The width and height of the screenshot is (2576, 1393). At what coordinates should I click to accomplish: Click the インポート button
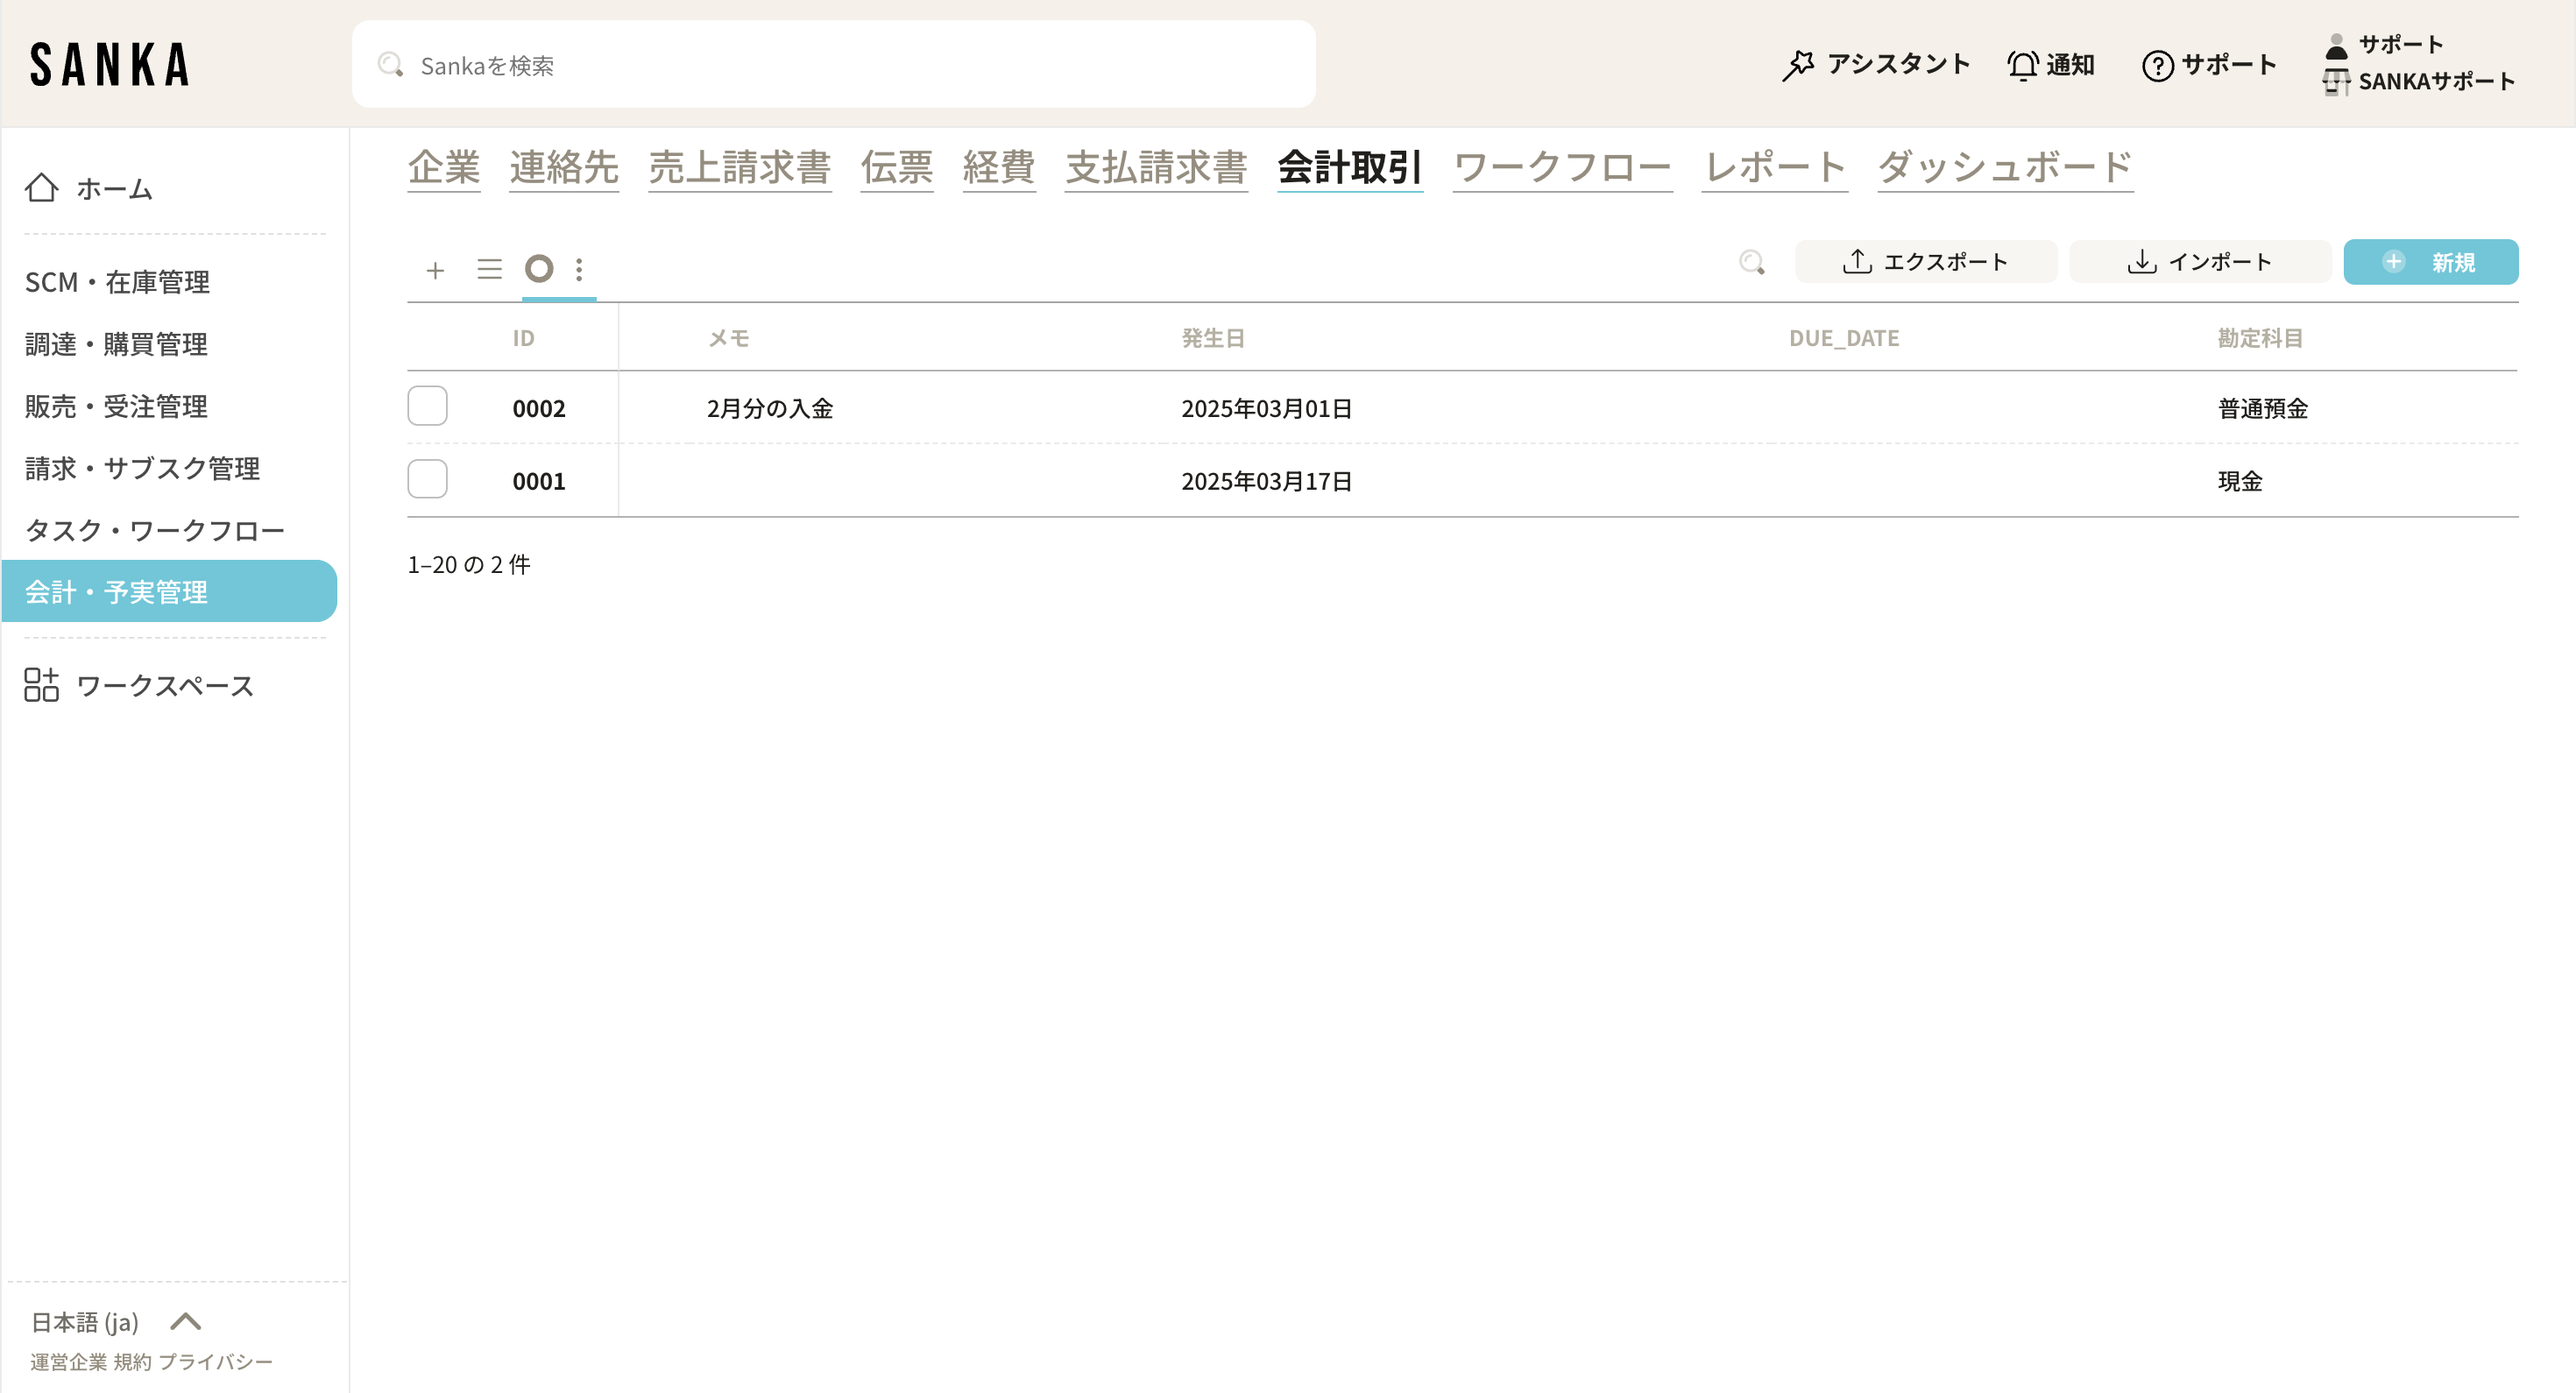tap(2199, 262)
